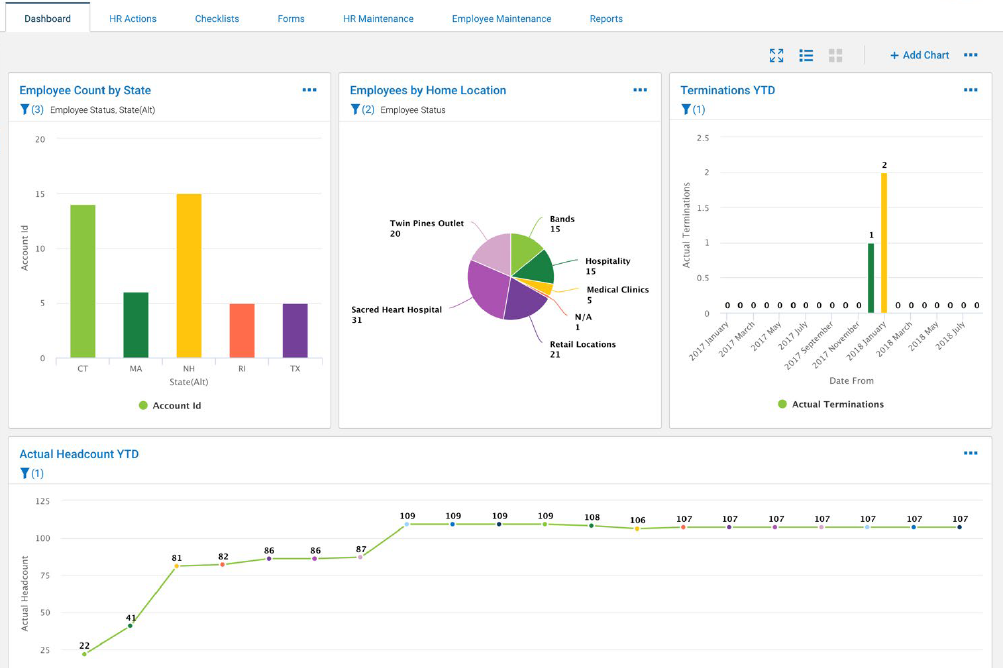Open the filter icon on Employee Count by State
The height and width of the screenshot is (668, 1006).
(25, 110)
